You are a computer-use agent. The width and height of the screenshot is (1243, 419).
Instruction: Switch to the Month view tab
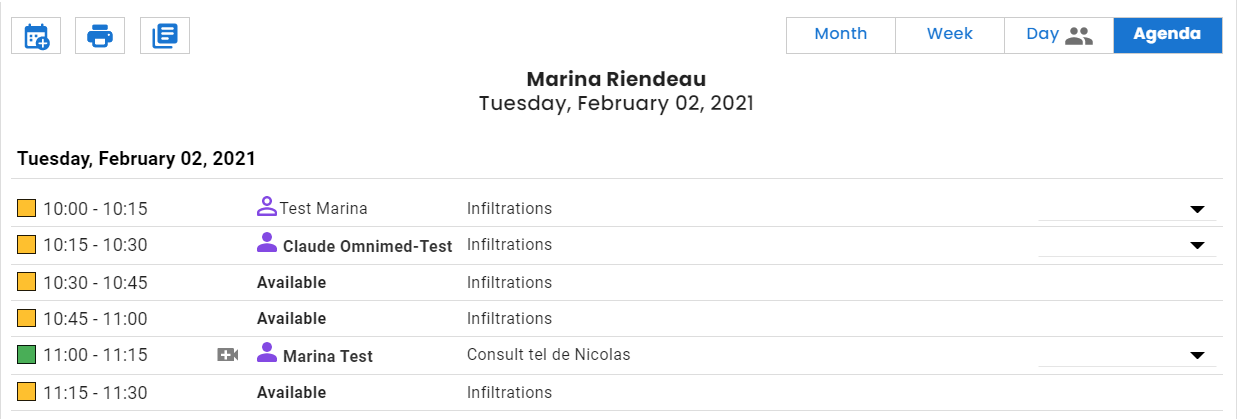(x=841, y=35)
